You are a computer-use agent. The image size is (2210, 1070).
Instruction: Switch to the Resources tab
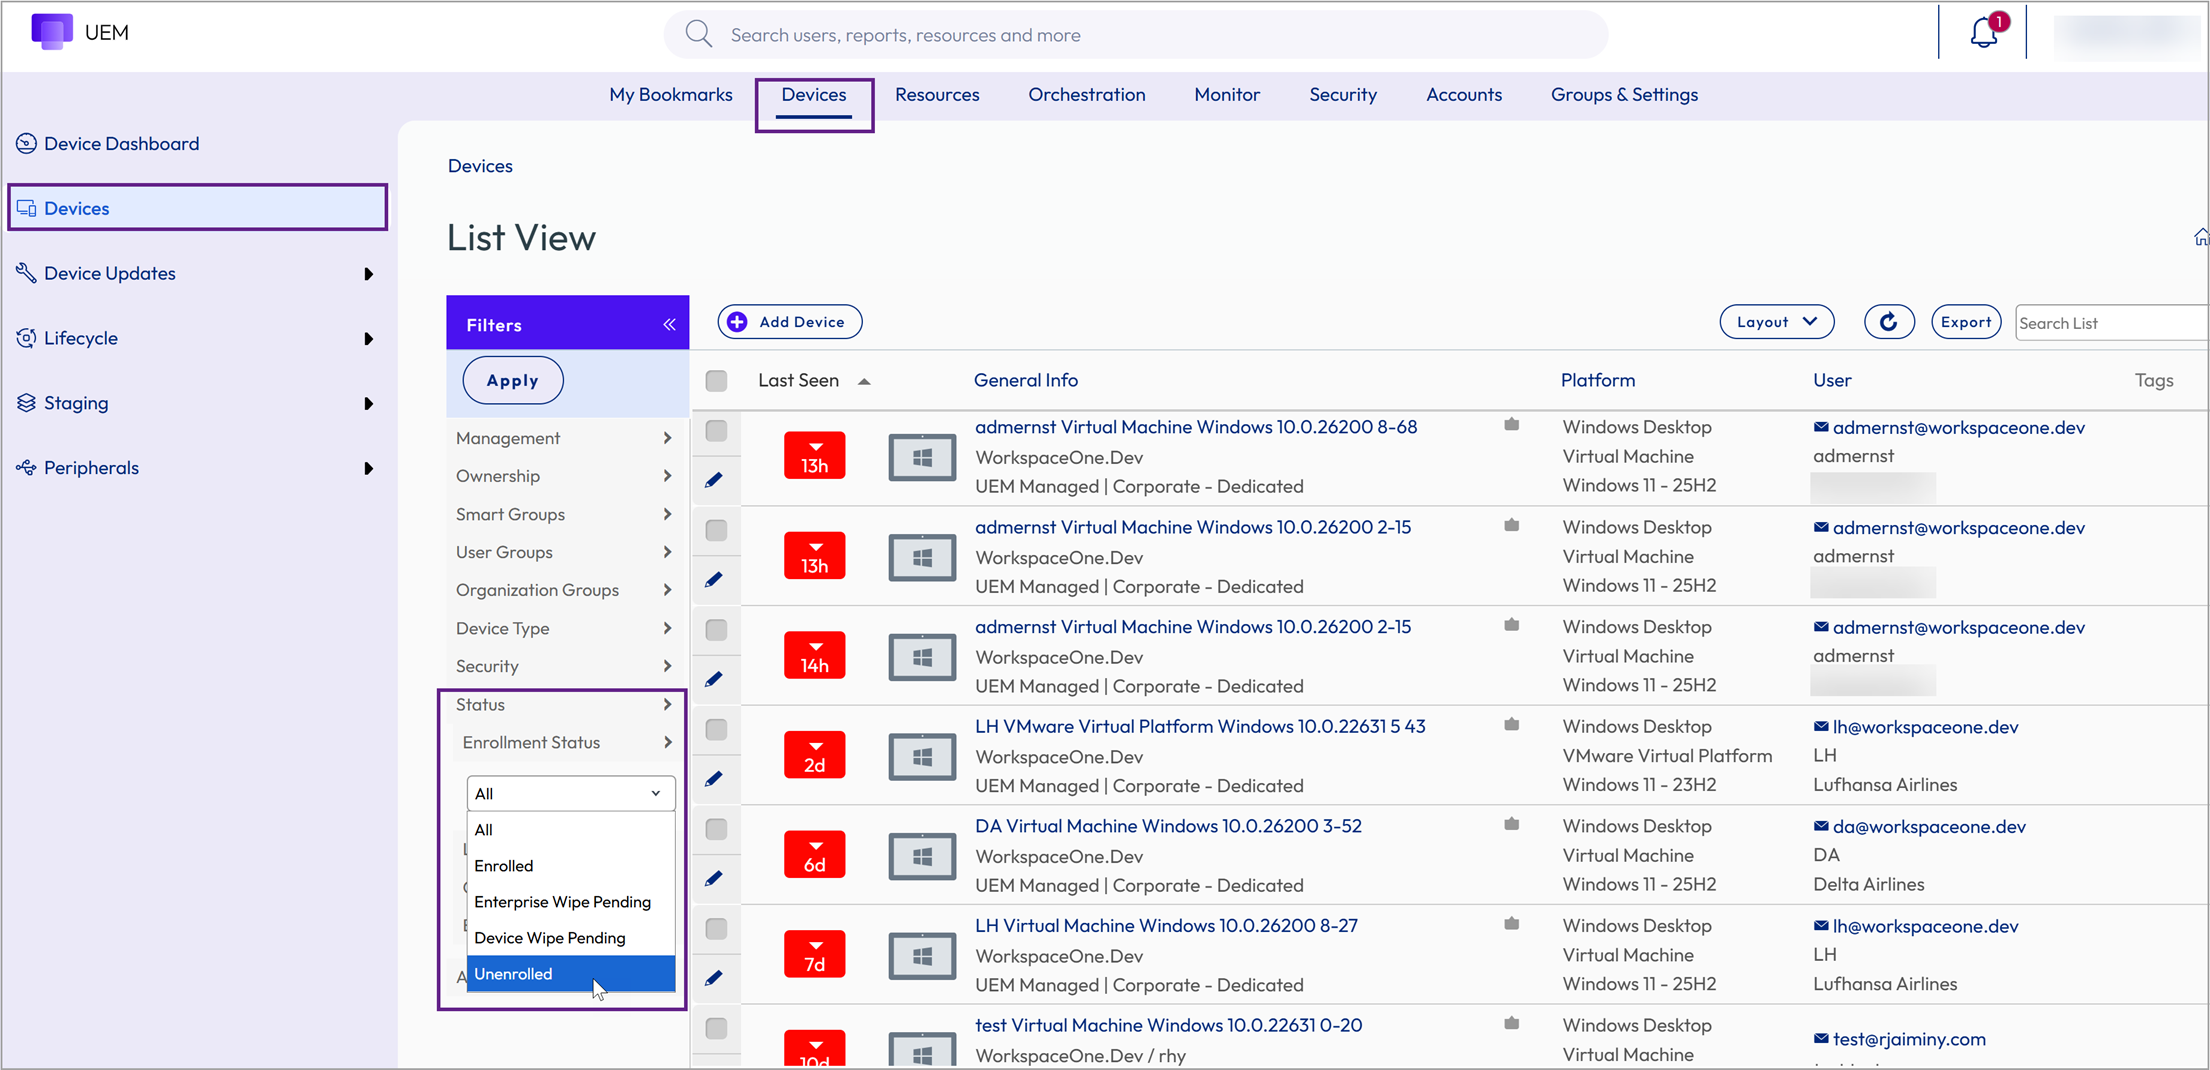tap(937, 95)
